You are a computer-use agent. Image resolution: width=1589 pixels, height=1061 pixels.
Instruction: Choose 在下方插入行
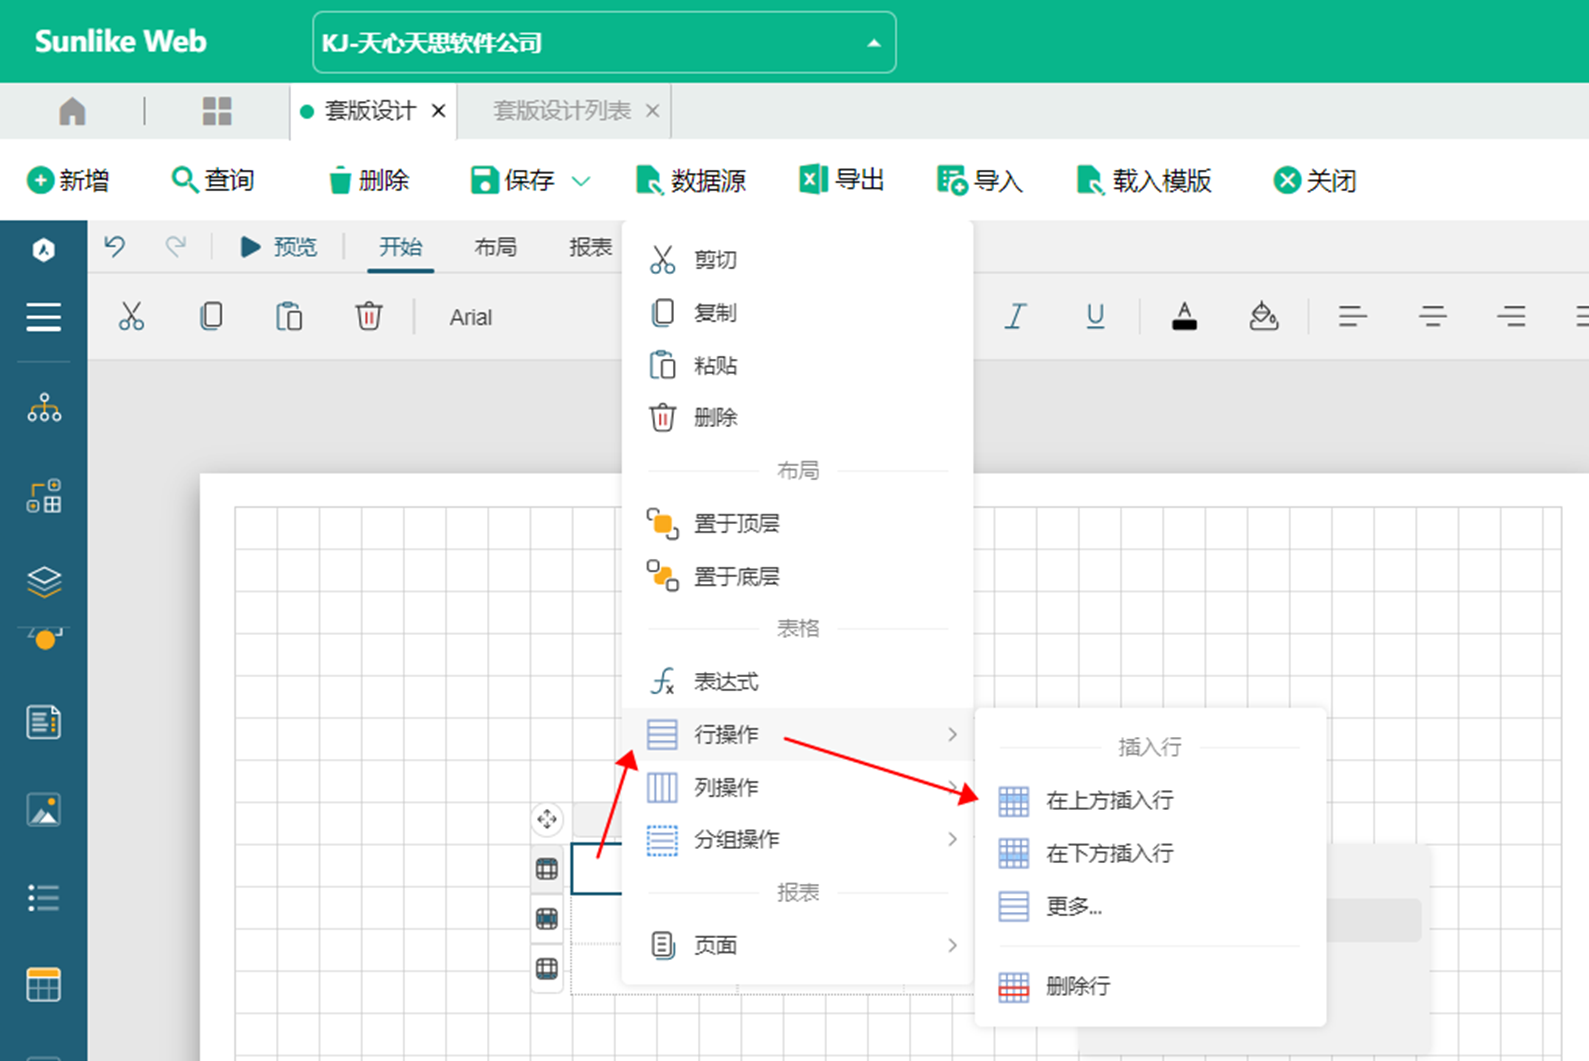click(x=1150, y=853)
